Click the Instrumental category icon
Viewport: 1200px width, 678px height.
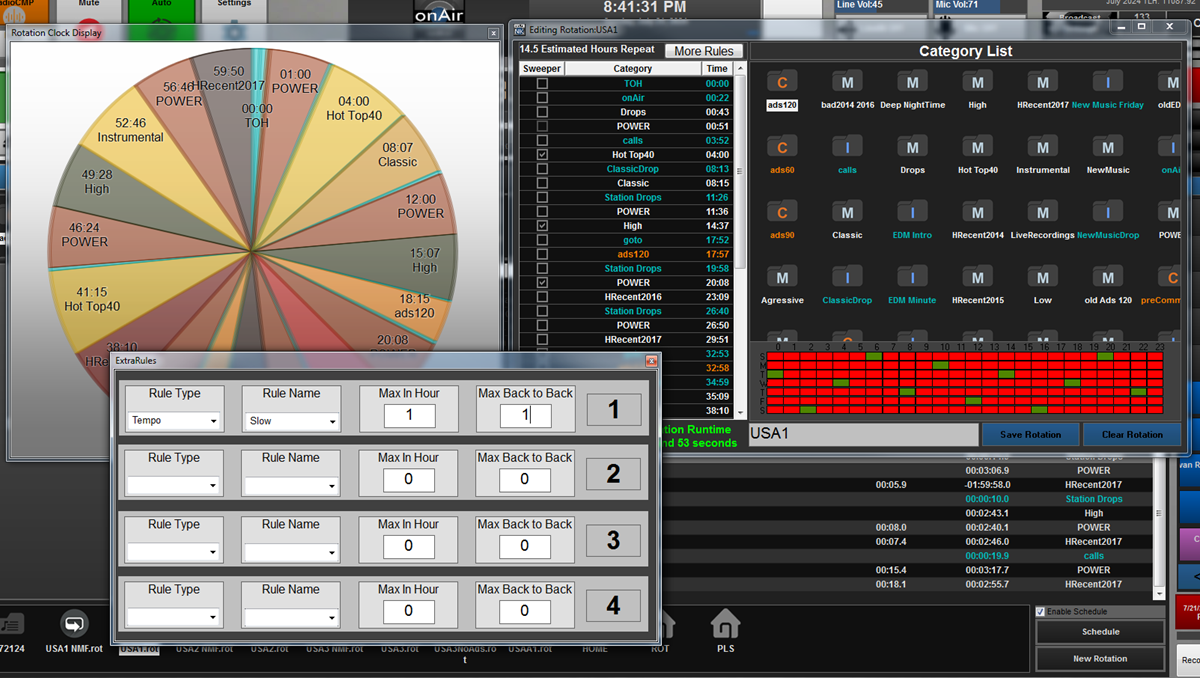tap(1042, 147)
